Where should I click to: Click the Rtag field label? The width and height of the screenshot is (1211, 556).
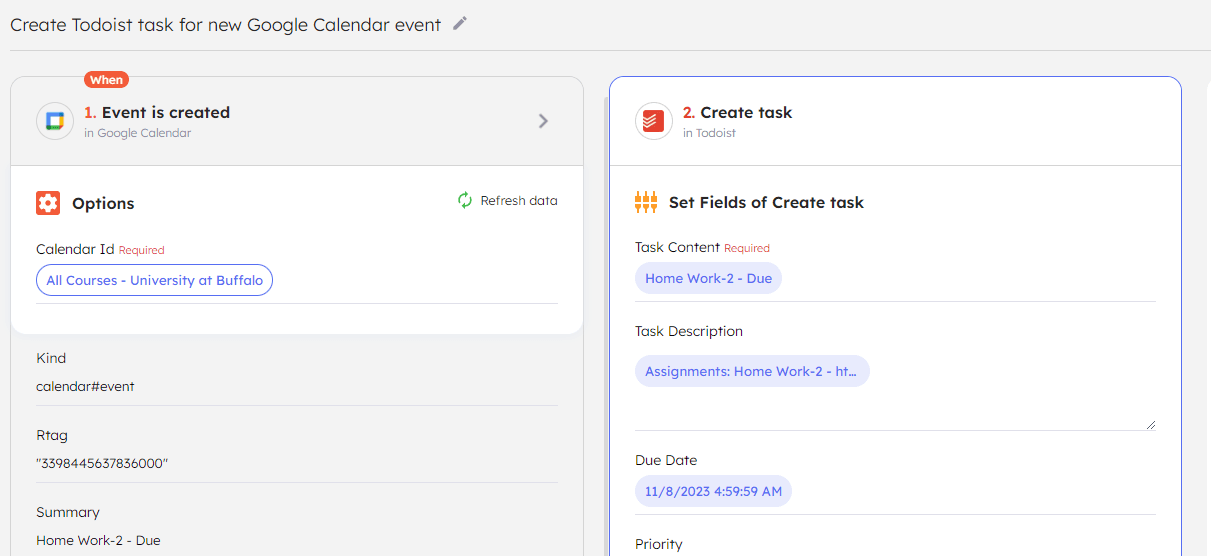pyautogui.click(x=52, y=435)
